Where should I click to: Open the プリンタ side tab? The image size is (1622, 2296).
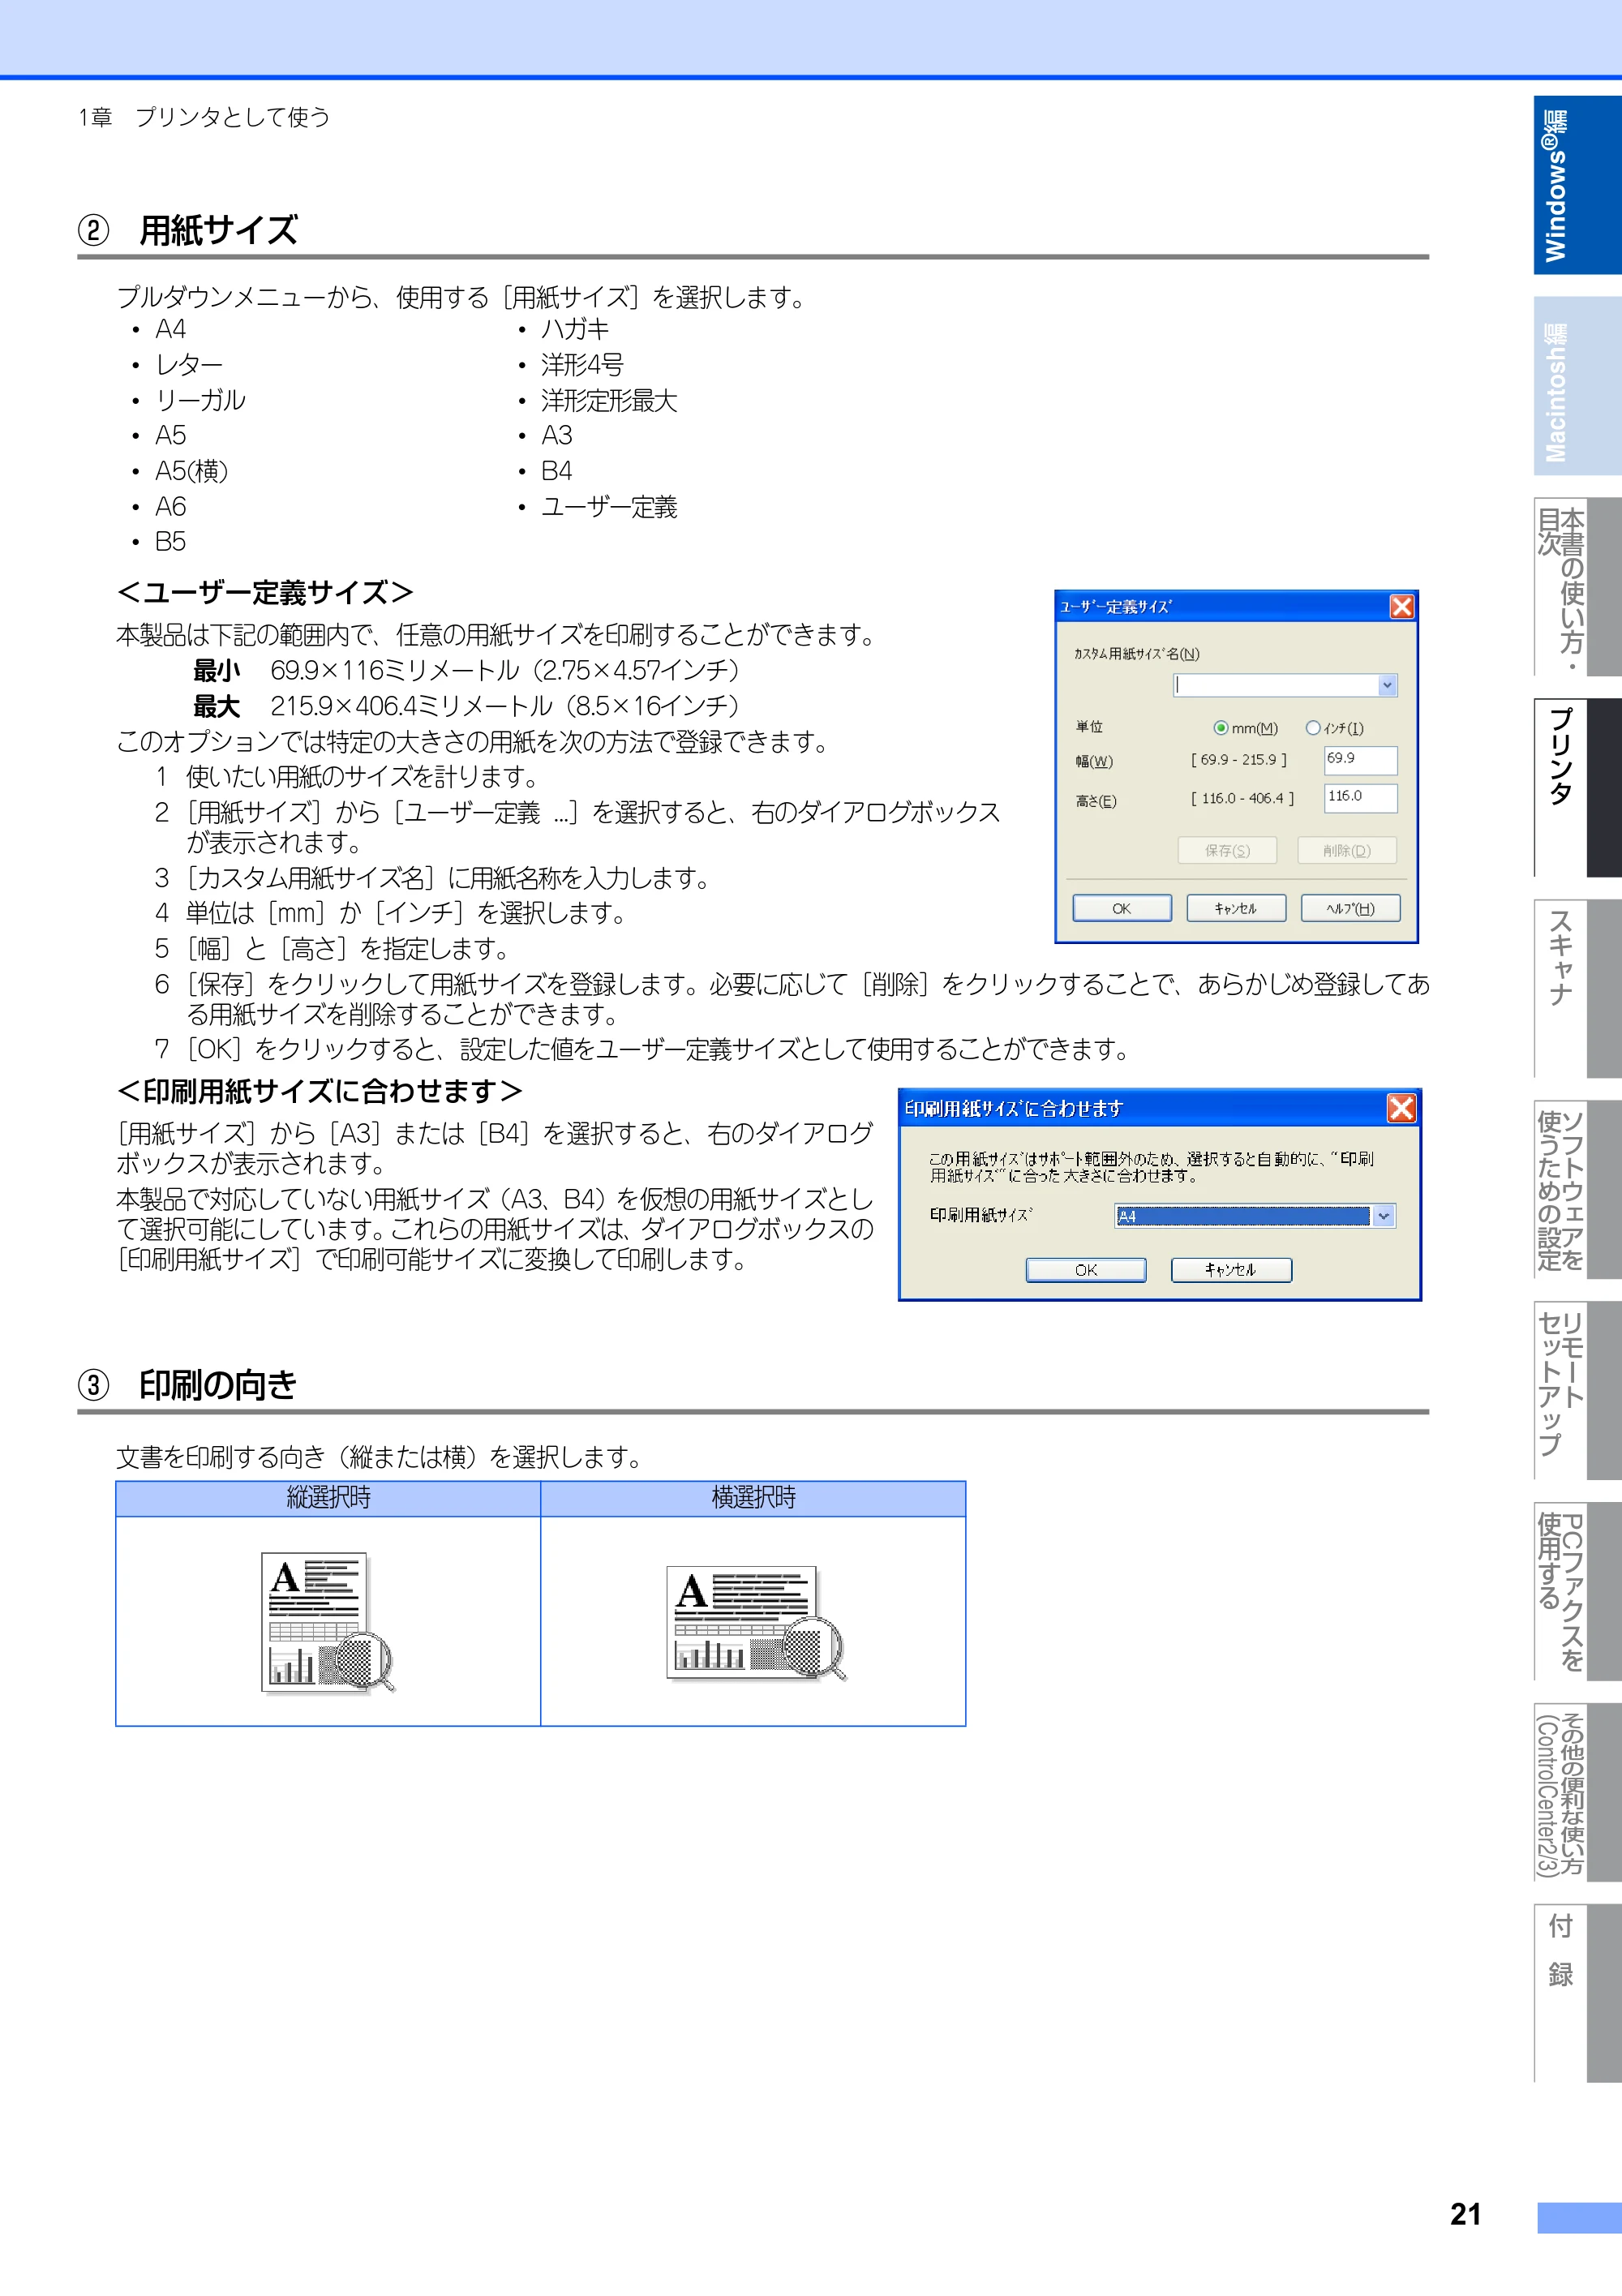1577,788
